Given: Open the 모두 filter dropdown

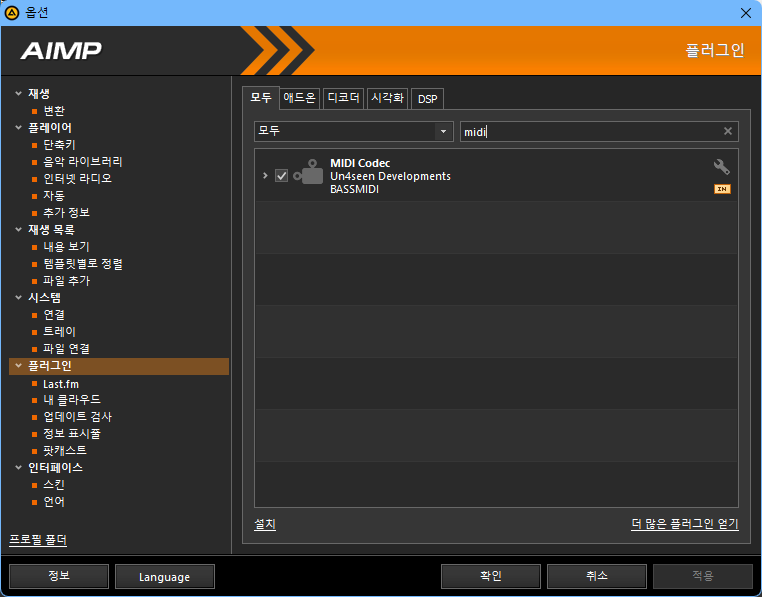Looking at the screenshot, I should [354, 131].
